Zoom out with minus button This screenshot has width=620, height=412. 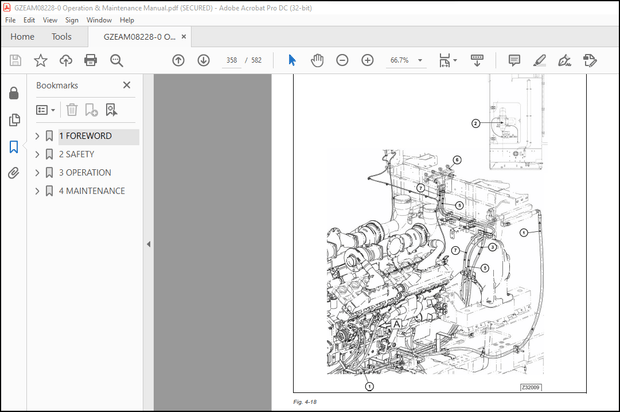(342, 60)
